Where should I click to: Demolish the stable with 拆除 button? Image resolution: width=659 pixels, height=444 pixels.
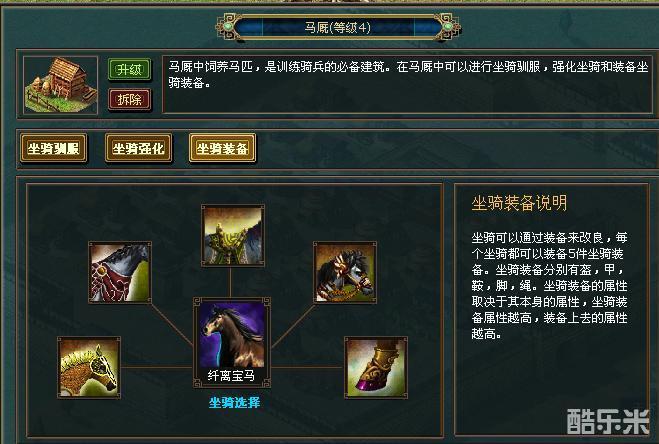click(129, 100)
